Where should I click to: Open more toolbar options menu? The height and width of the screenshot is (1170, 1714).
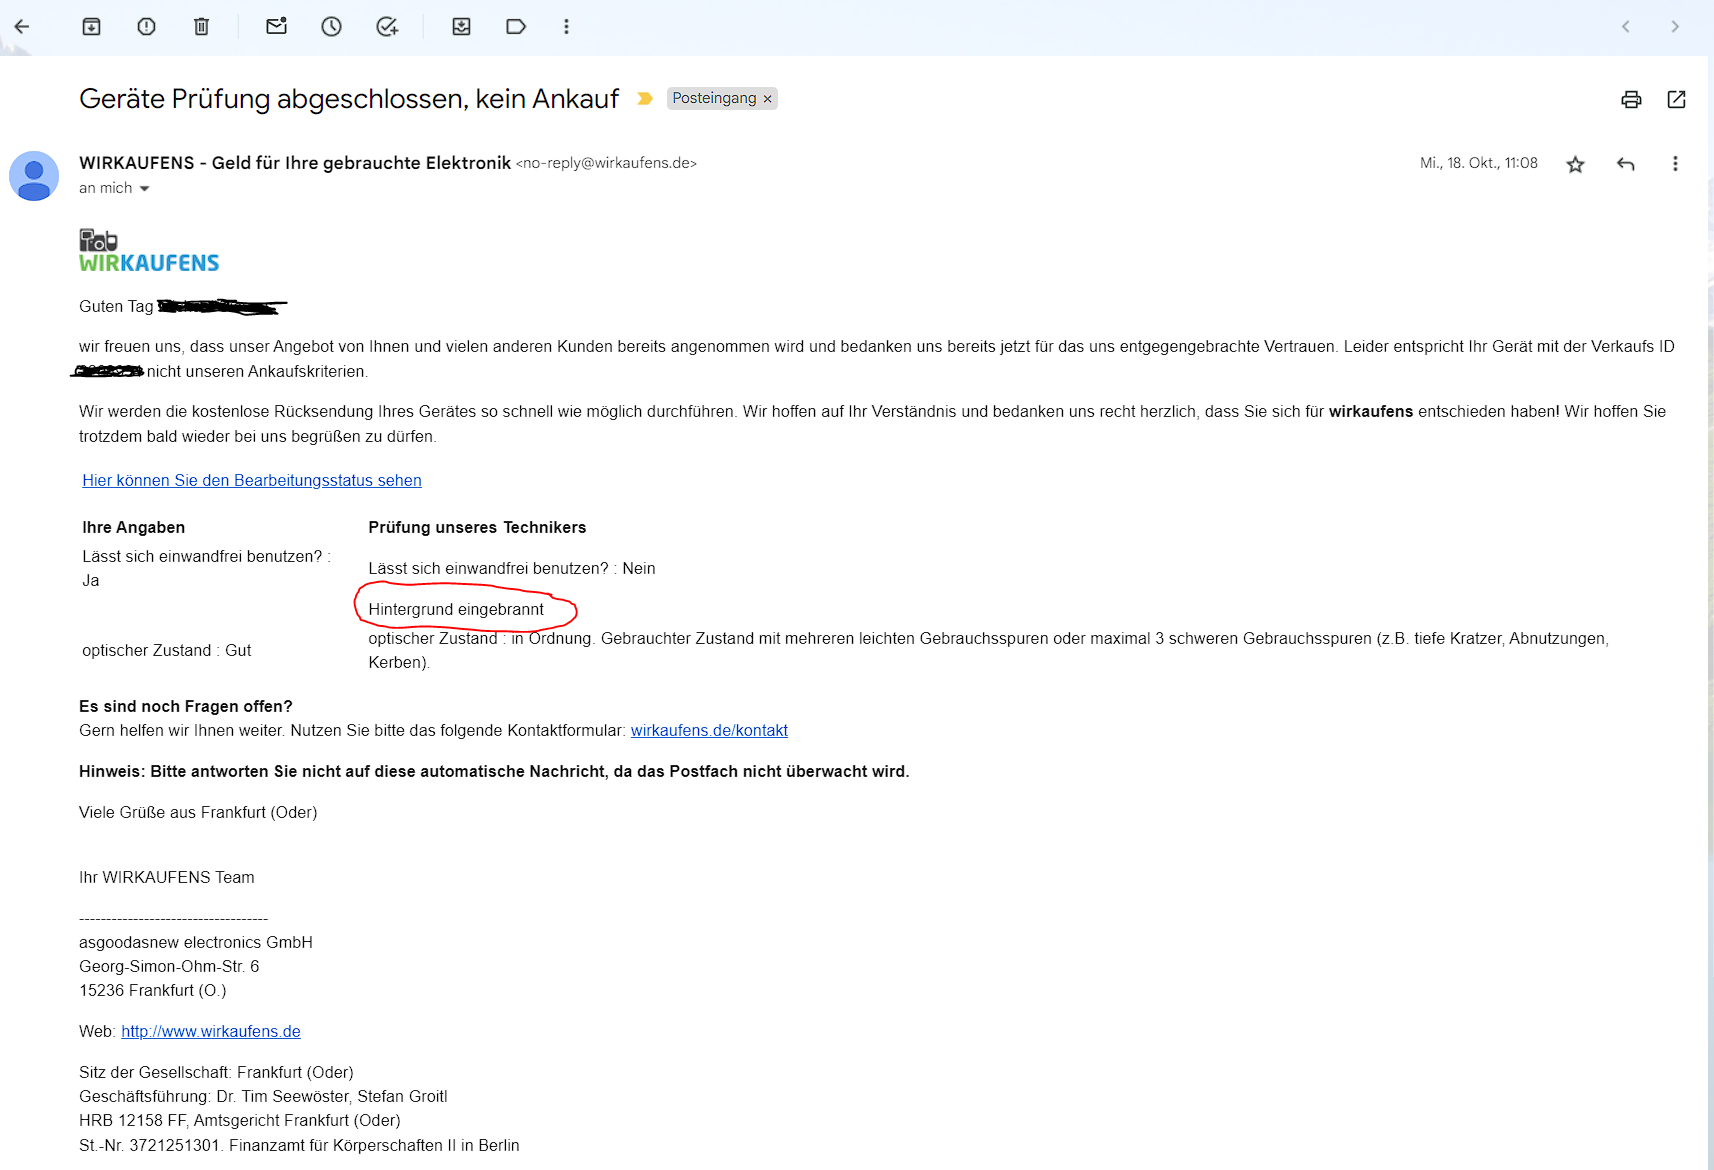point(566,27)
